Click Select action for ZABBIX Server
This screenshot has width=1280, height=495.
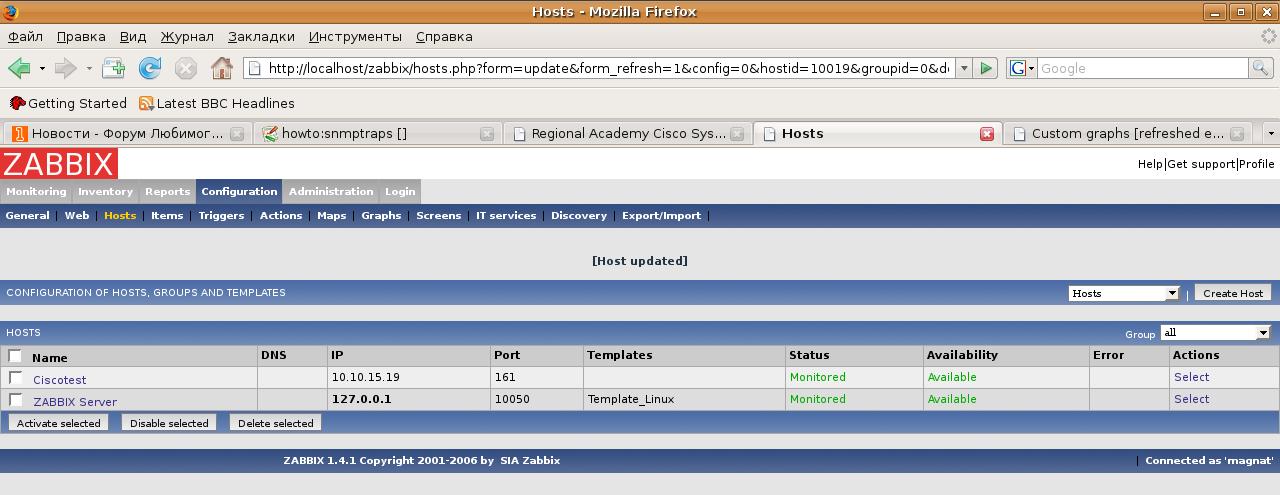(1191, 399)
